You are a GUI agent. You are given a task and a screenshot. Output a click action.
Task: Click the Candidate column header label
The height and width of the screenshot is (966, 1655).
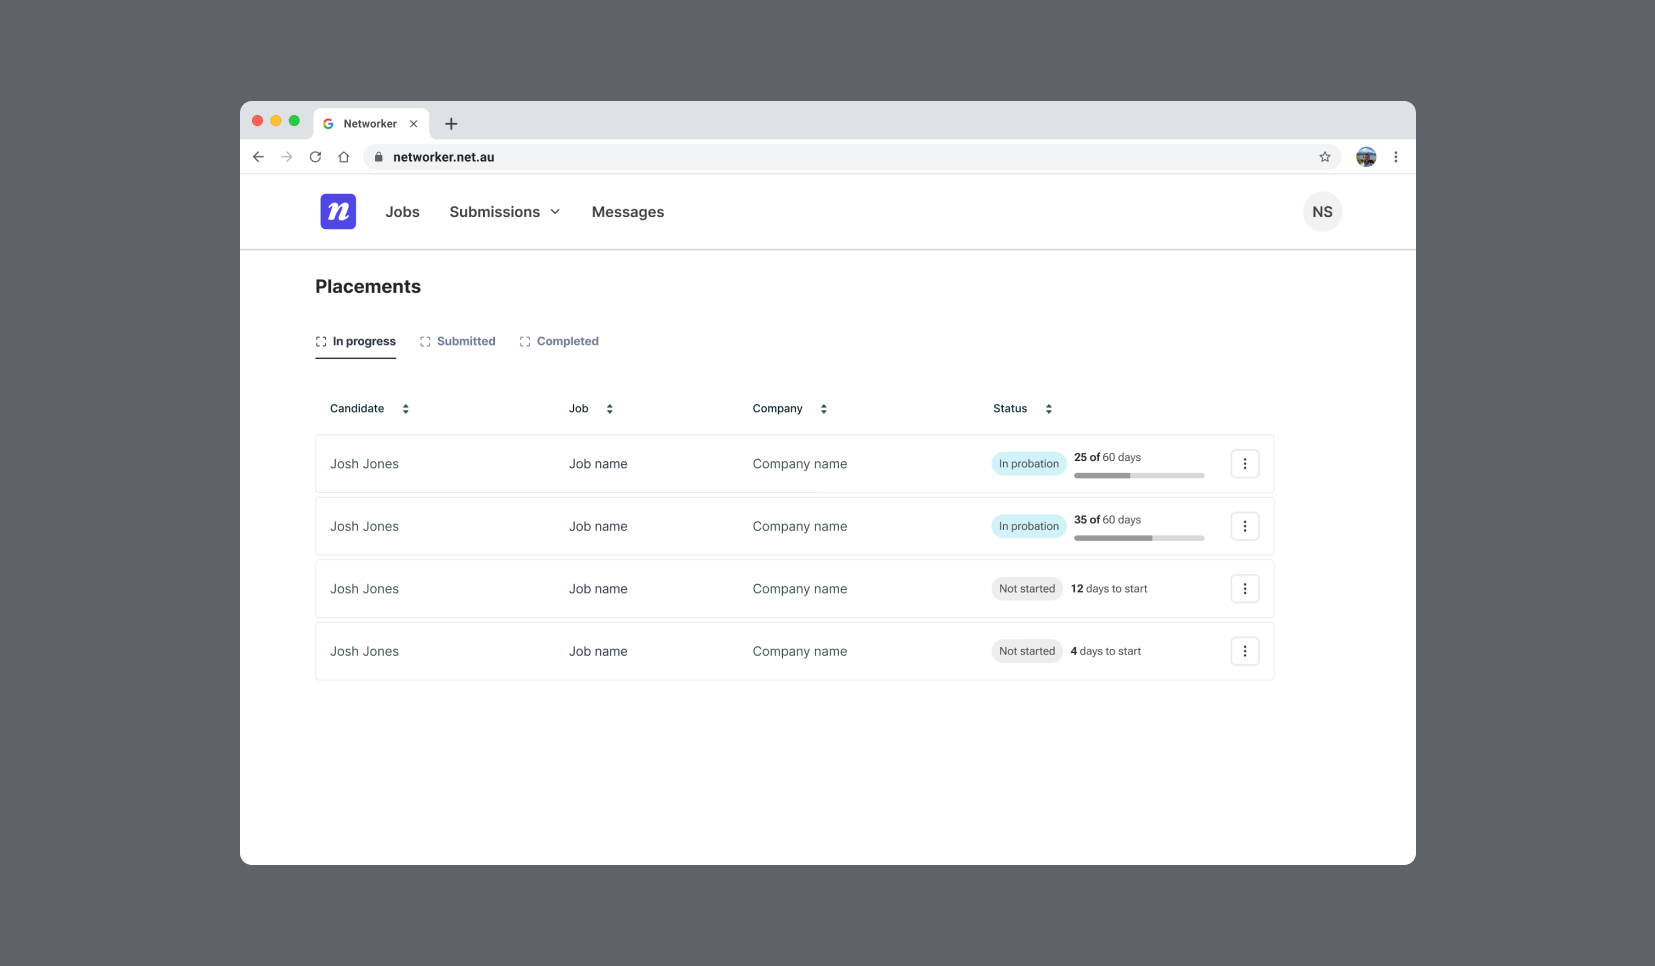(357, 409)
